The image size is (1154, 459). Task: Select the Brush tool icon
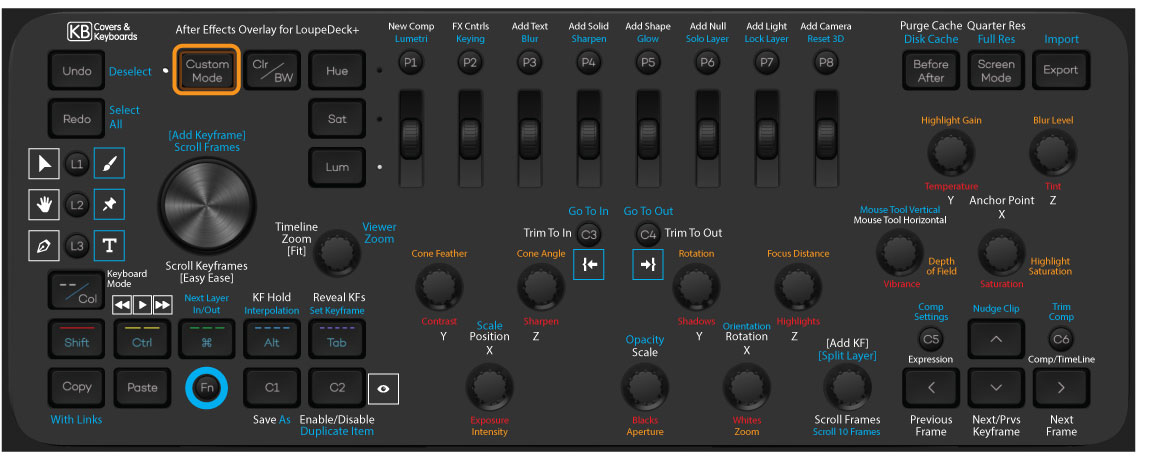[x=109, y=163]
